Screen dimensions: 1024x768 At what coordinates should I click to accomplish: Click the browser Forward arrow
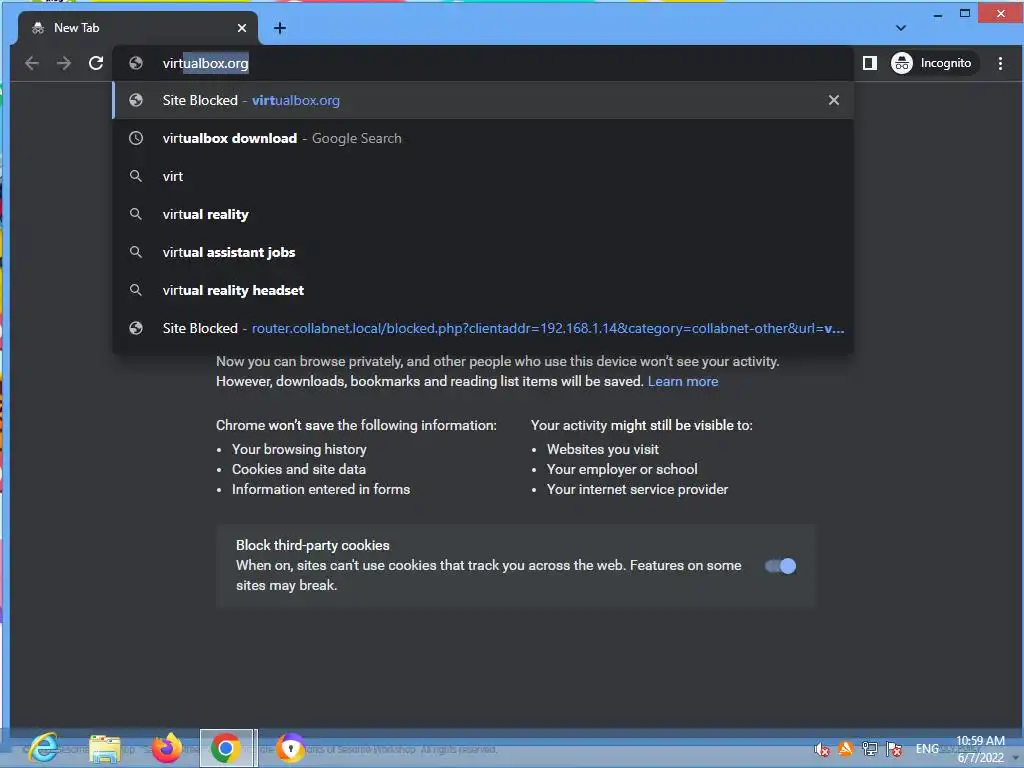(63, 63)
